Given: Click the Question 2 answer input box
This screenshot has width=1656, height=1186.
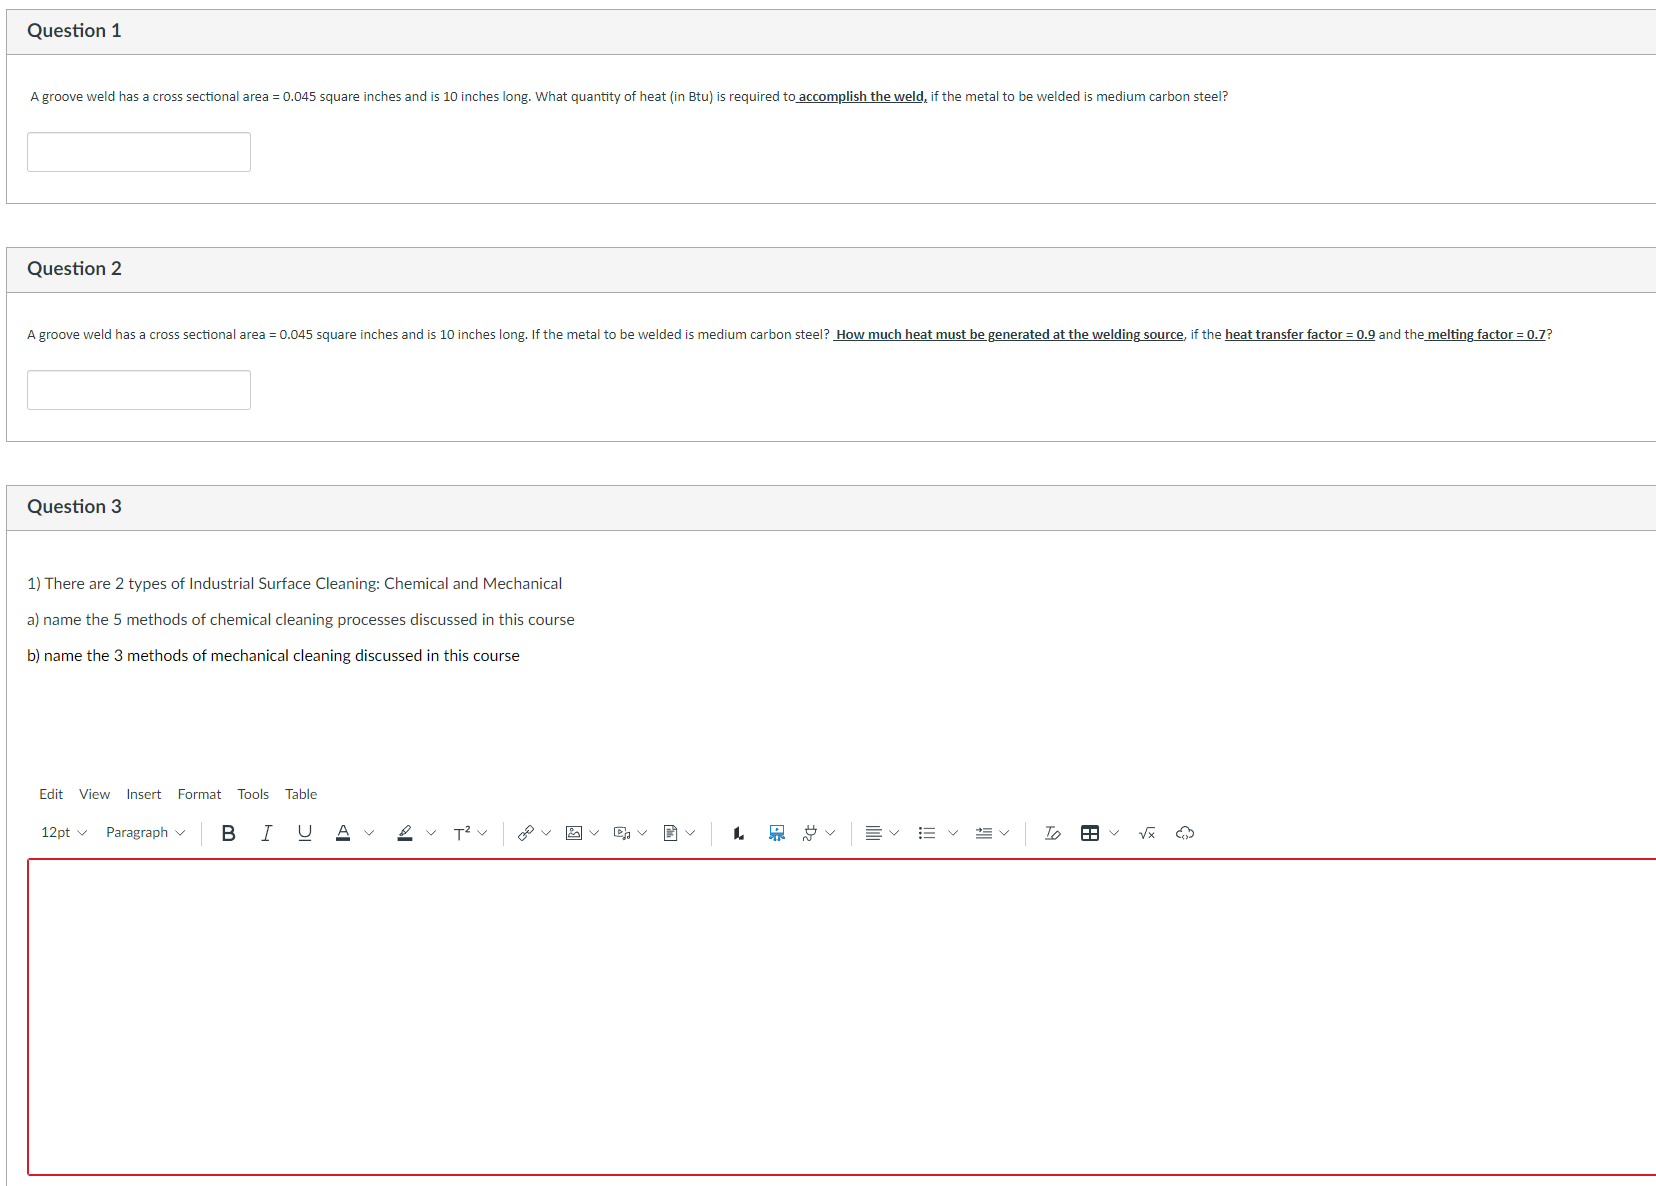Looking at the screenshot, I should click(139, 390).
